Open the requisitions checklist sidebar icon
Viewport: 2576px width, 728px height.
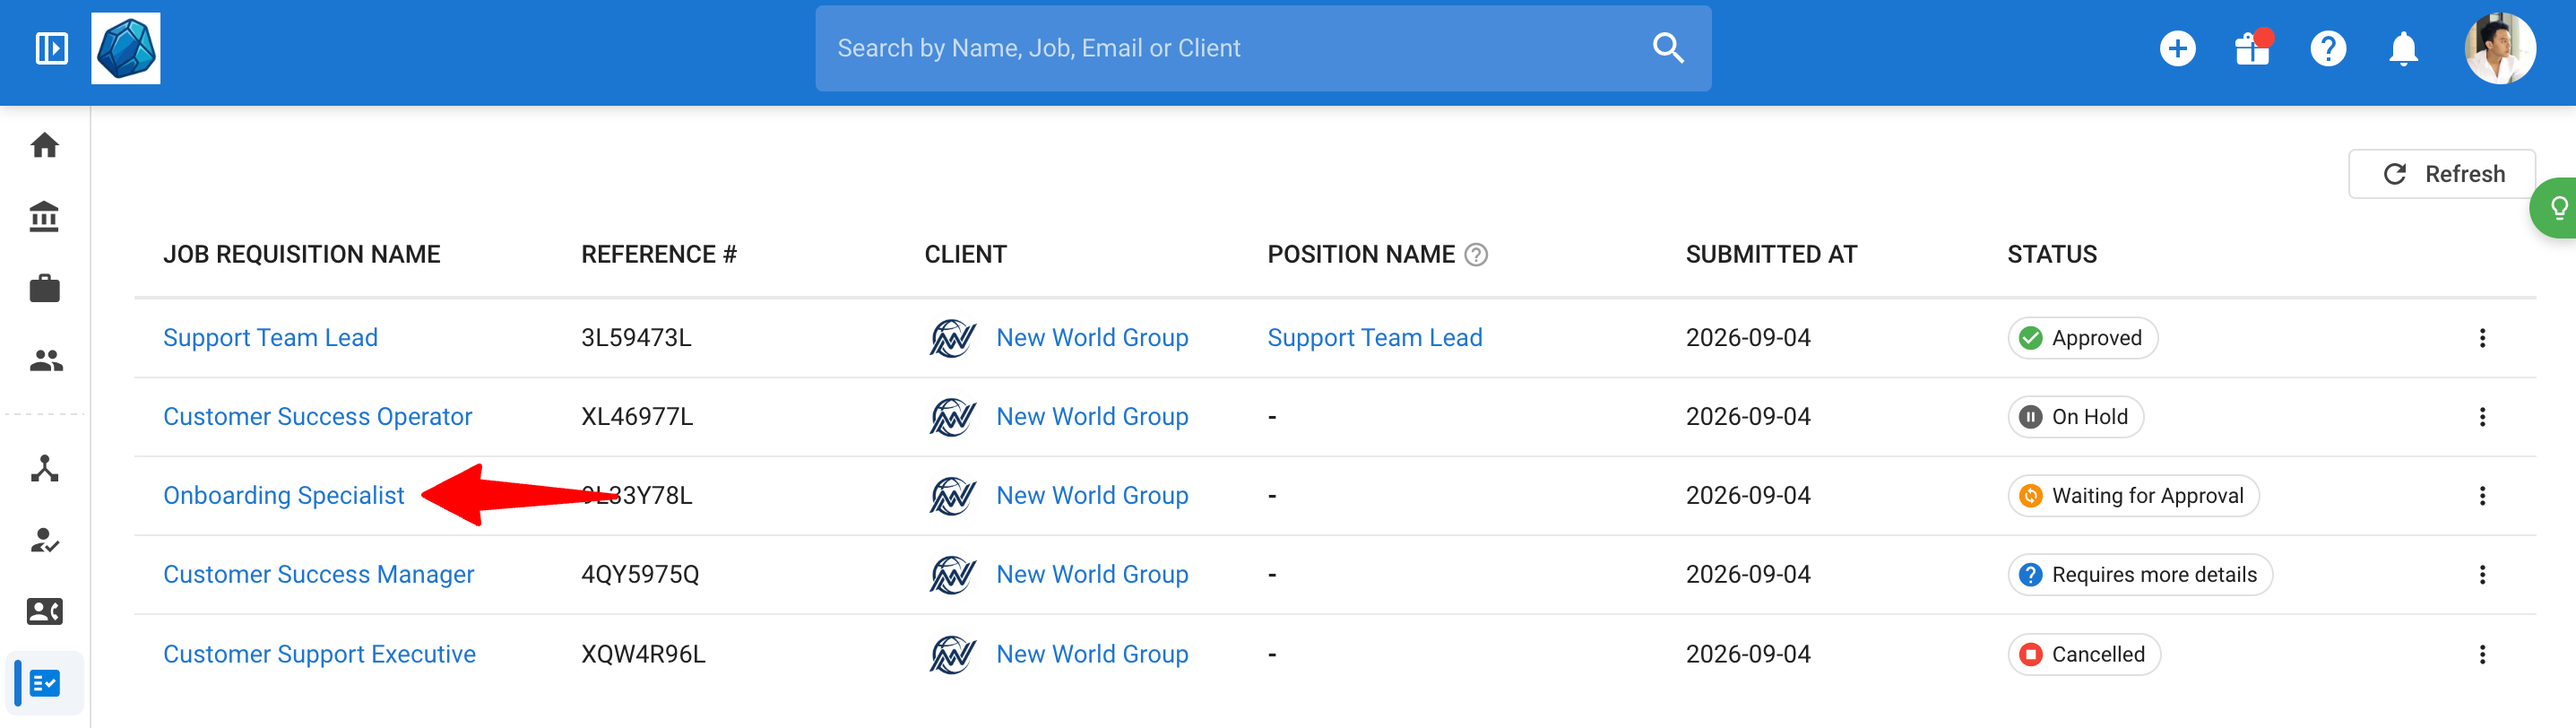pyautogui.click(x=45, y=684)
